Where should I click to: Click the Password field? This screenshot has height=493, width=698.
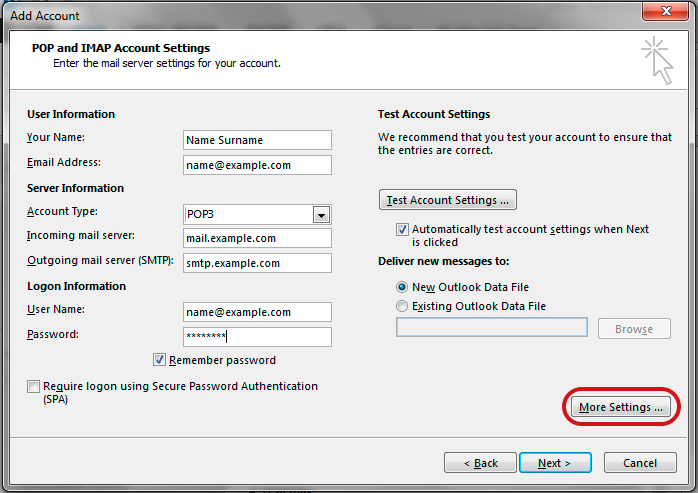coord(257,337)
